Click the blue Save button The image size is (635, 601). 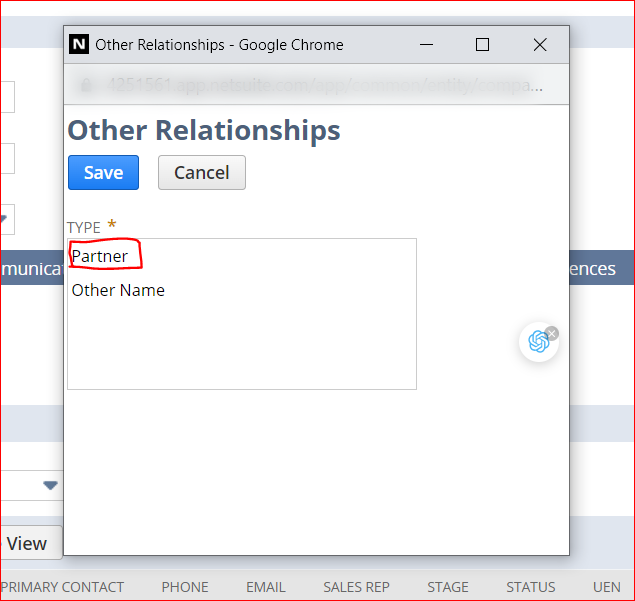[103, 173]
